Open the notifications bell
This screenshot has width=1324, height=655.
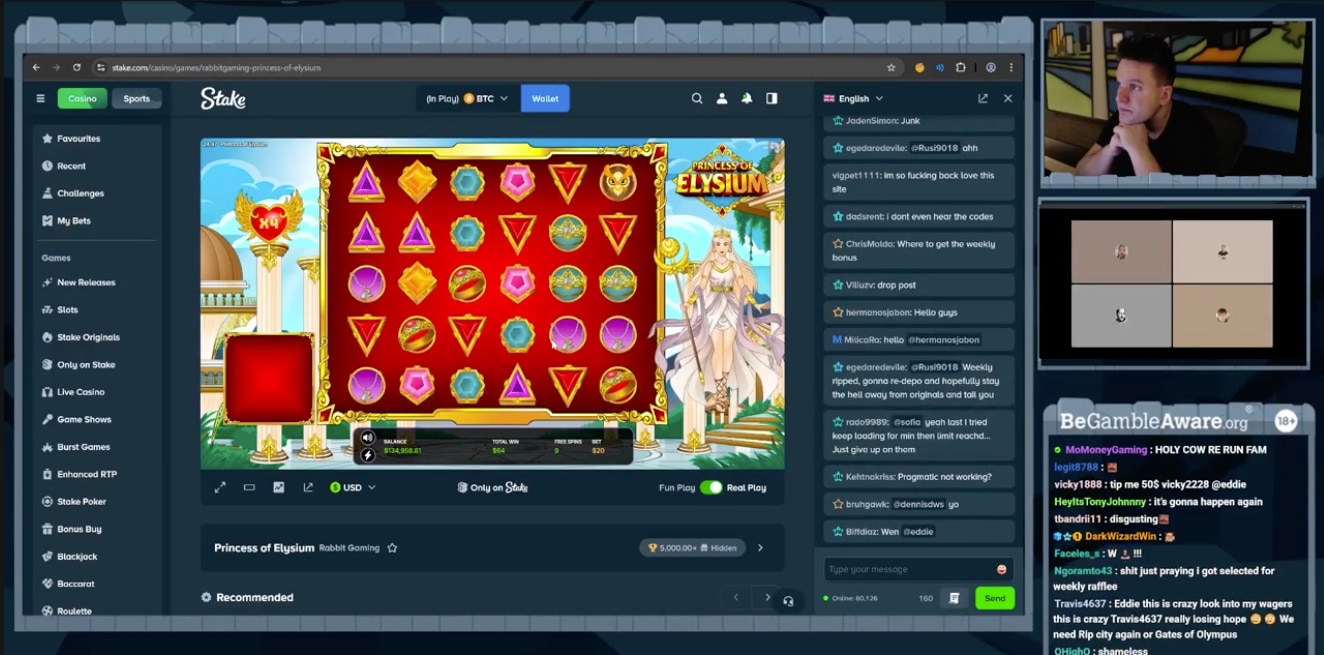747,99
